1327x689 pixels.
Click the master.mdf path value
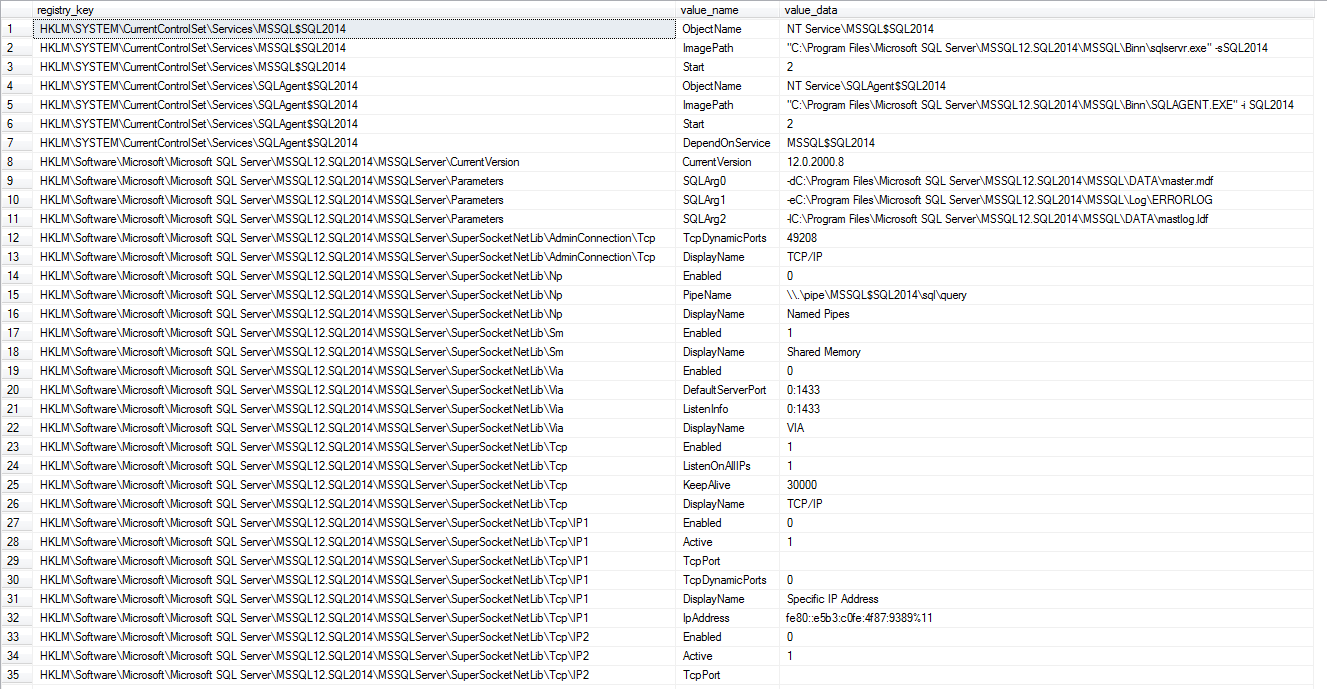pos(1000,181)
